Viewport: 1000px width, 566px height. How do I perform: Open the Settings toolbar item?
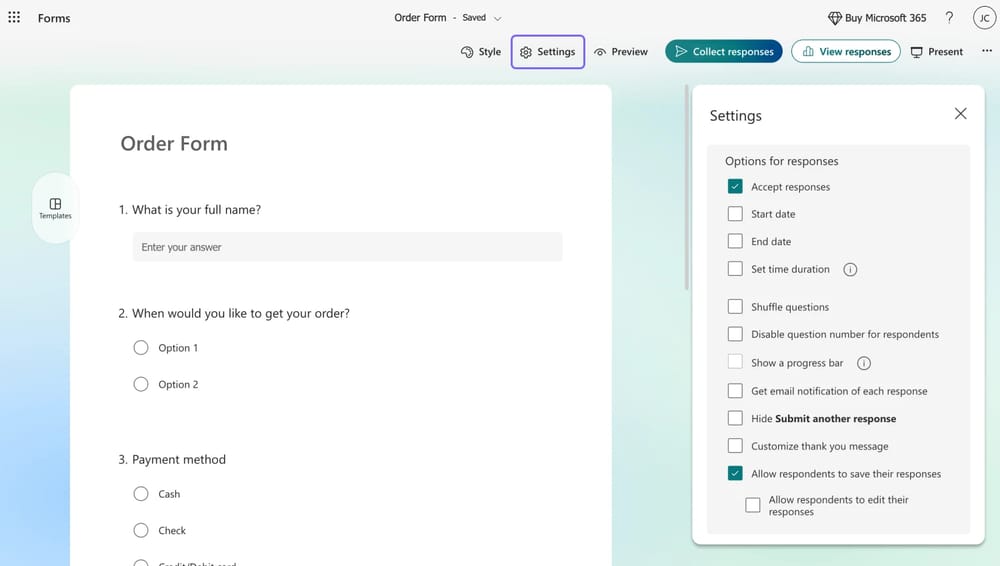point(547,52)
